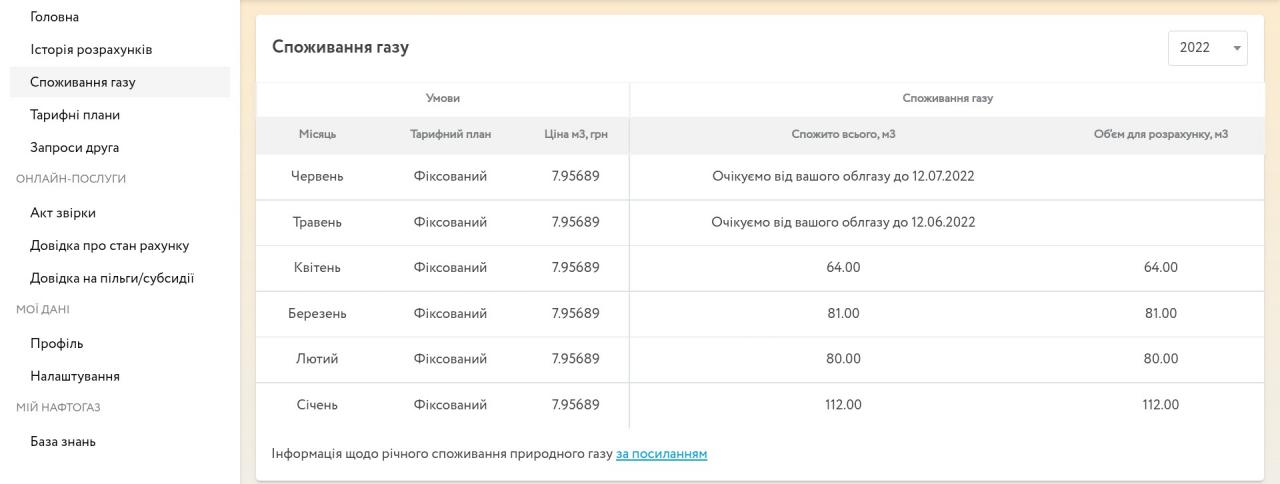Click the Тарифний план column header
The image size is (1280, 484).
click(450, 135)
